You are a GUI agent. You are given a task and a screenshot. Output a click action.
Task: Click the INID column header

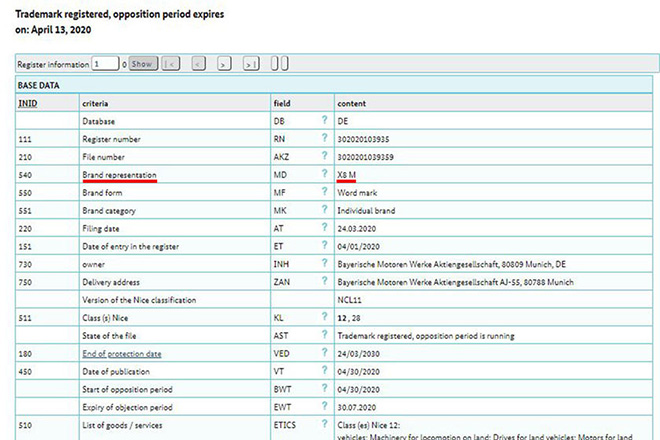pyautogui.click(x=28, y=103)
